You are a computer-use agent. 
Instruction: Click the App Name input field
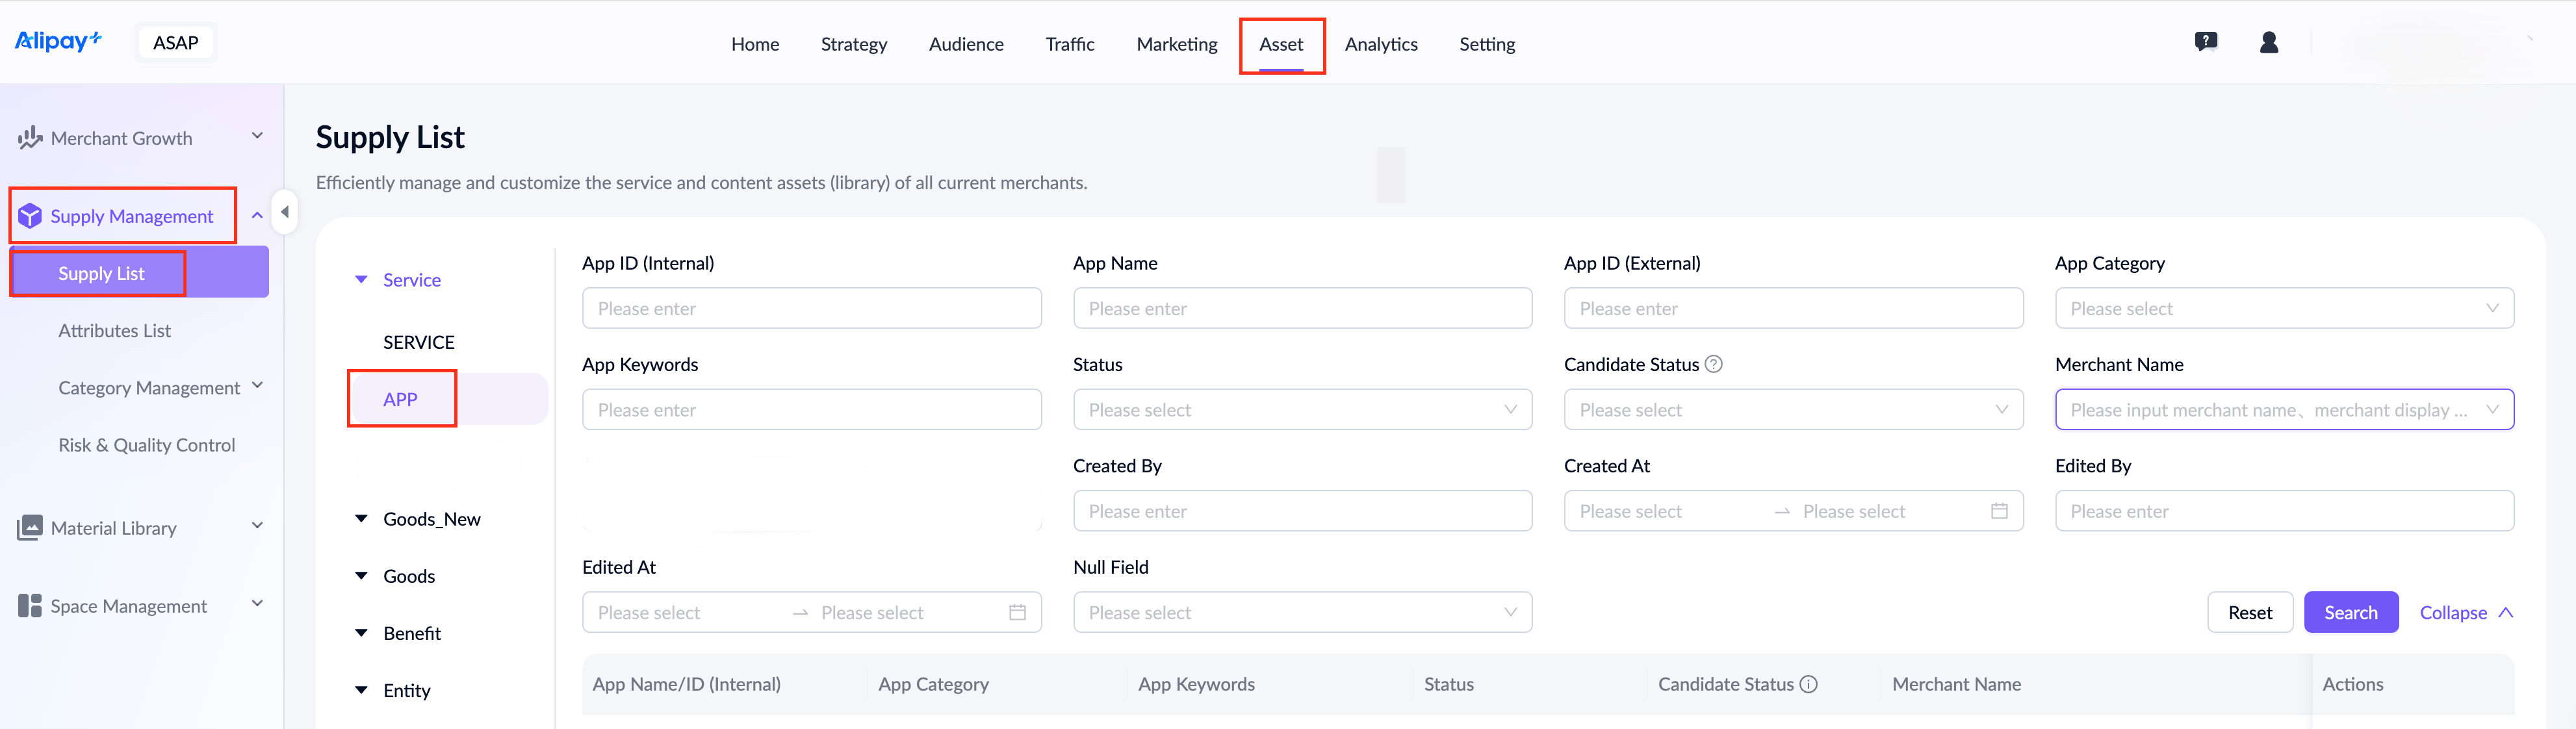[1301, 308]
